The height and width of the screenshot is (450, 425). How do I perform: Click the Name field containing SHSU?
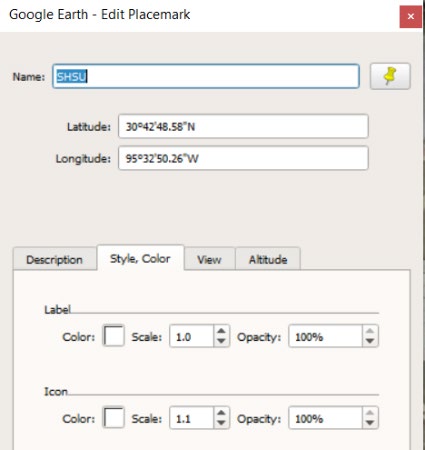(x=206, y=76)
